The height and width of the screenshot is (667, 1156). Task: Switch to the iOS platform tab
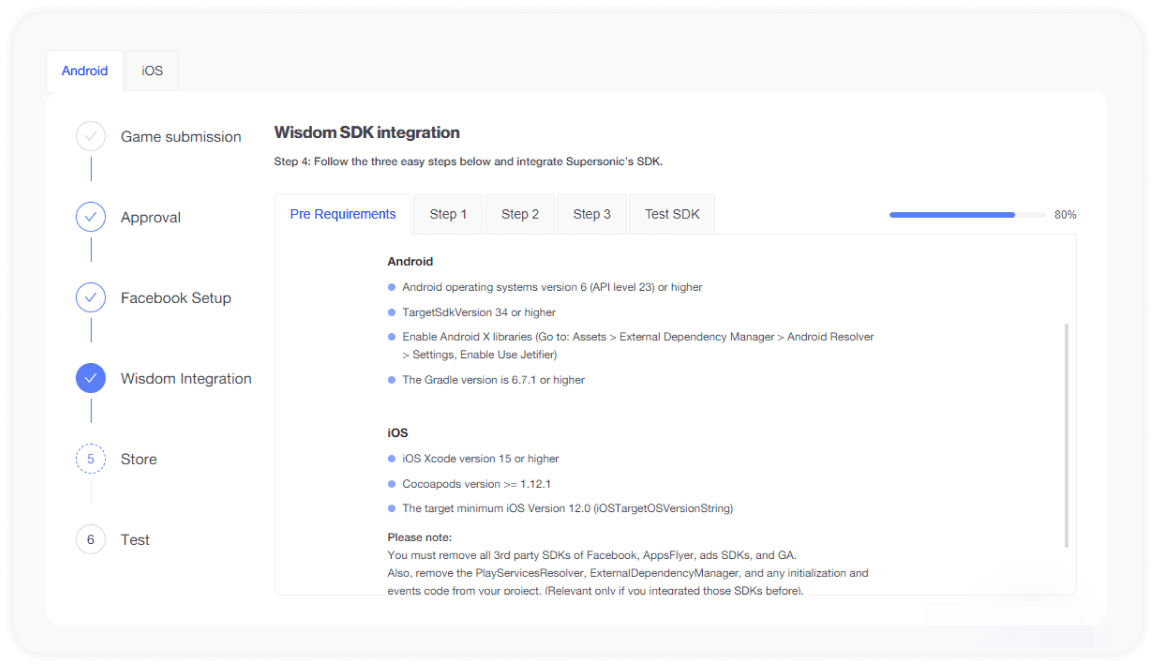click(x=152, y=71)
